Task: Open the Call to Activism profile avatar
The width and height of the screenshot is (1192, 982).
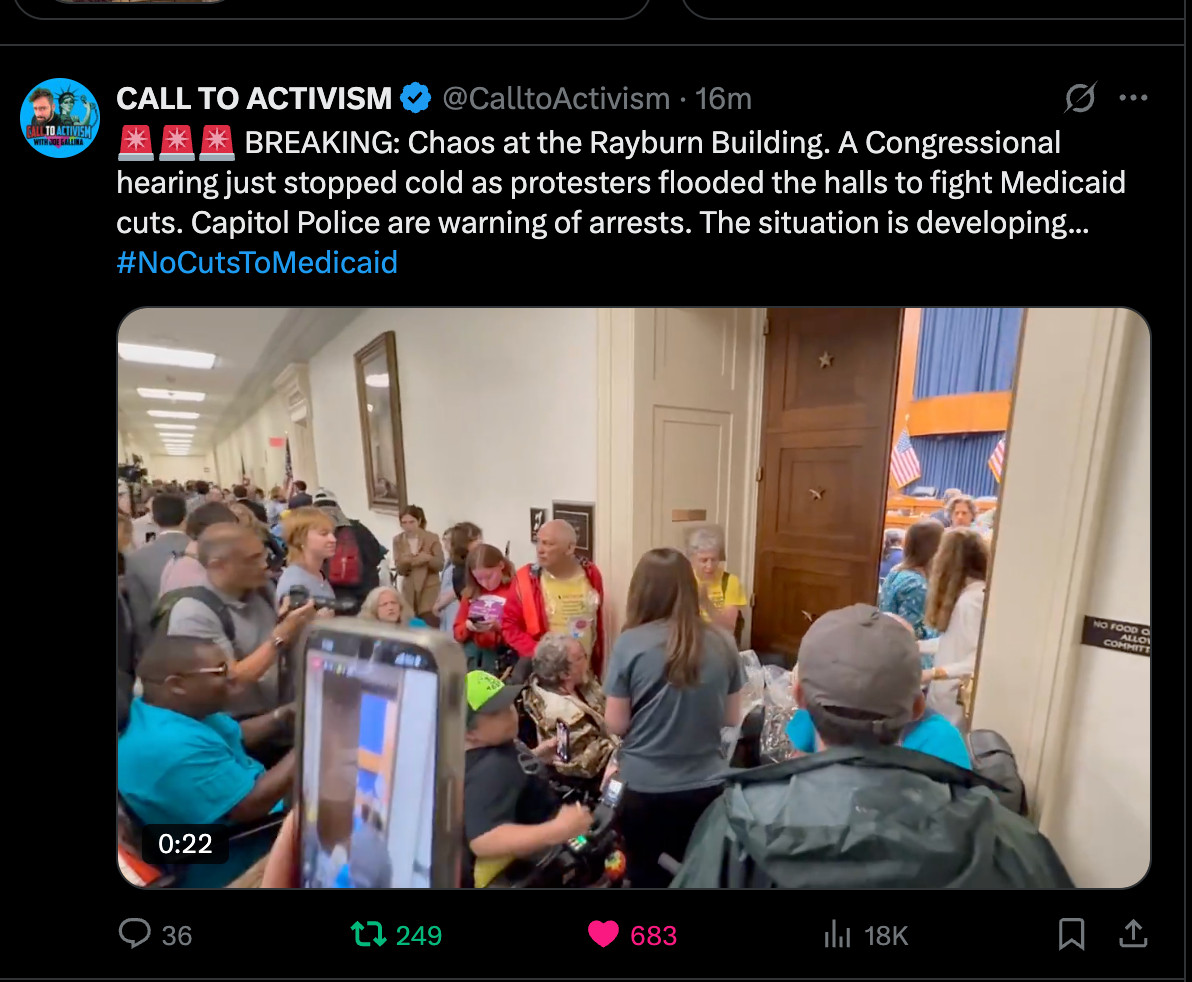Action: 59,118
